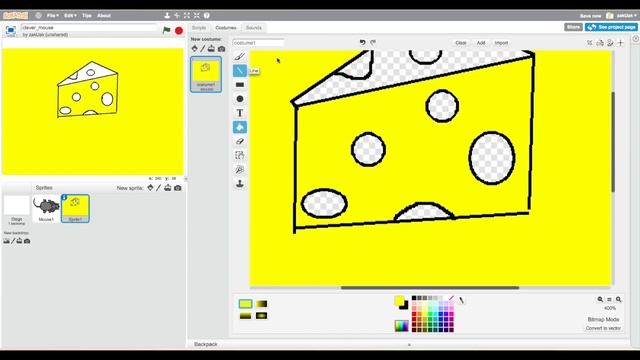Screen dimensions: 640x360
Task: Reset canvas zoom with equals icon
Action: click(609, 299)
